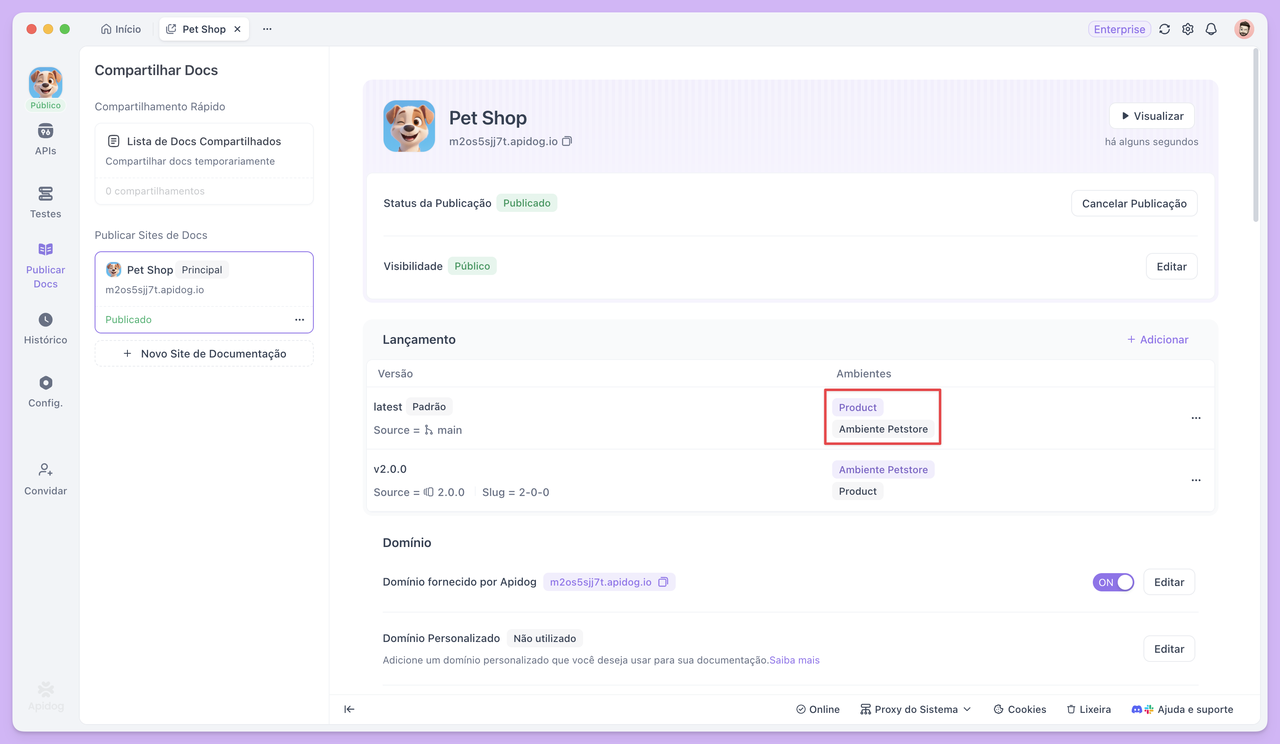Open the tab overflow ellipsis menu
Image resolution: width=1280 pixels, height=744 pixels.
coord(267,29)
